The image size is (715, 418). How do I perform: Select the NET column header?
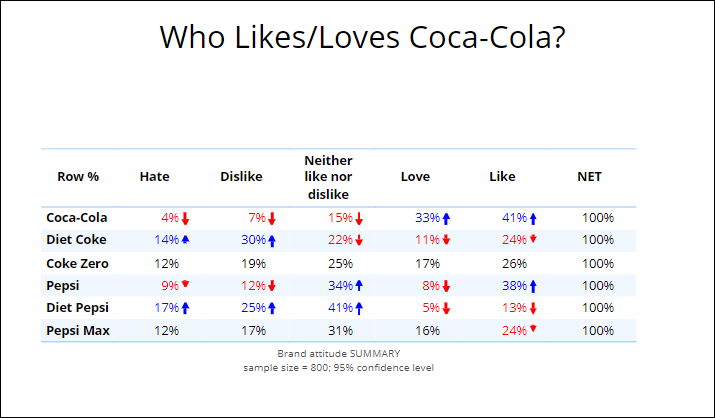click(x=590, y=177)
